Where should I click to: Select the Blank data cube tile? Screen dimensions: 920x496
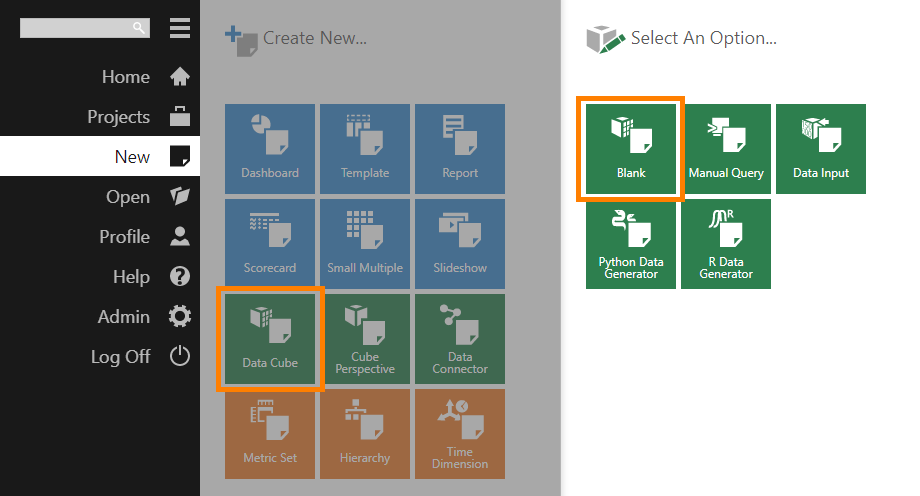631,149
